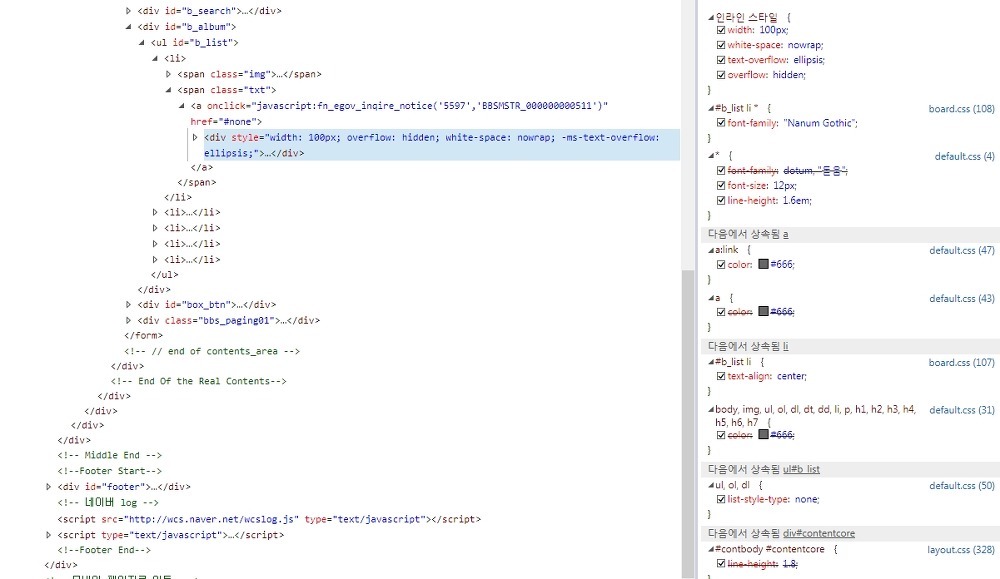Viewport: 1000px width, 579px height.
Task: Open default.css (4) source link
Action: pos(964,156)
